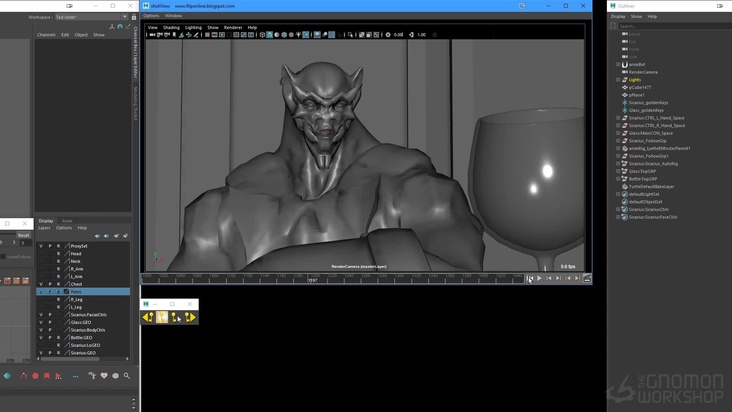This screenshot has height=412, width=732.
Task: Expand Glass:MainCON_Space in Outliner
Action: (618, 133)
